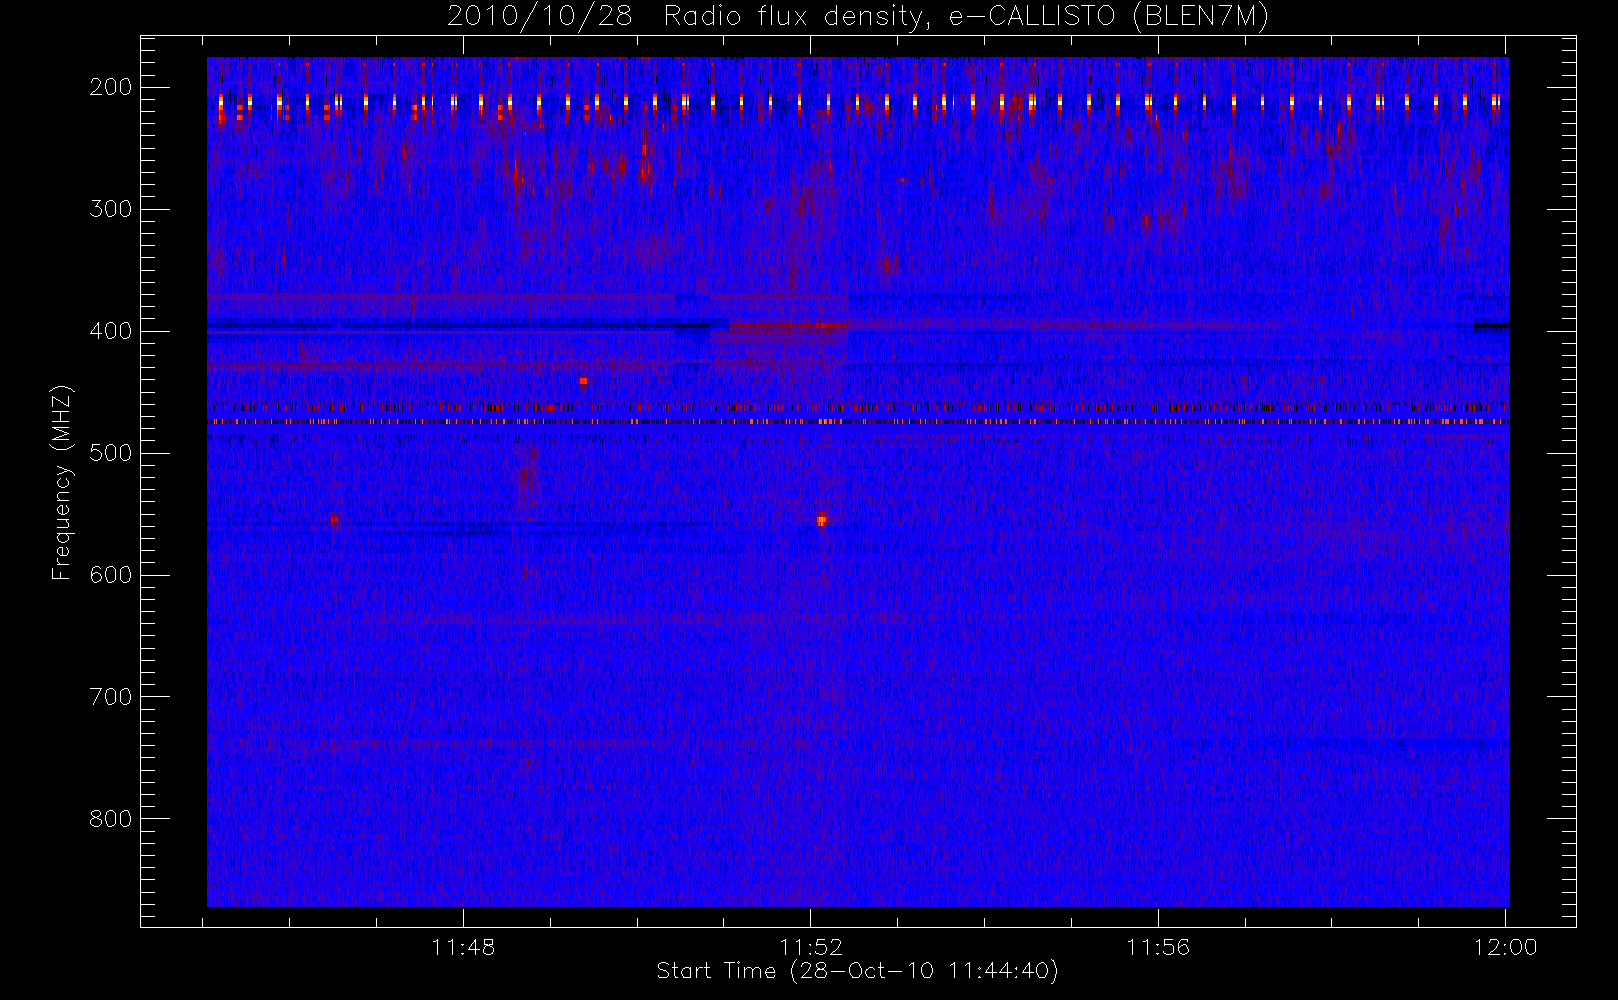Click the 300 frequency tick label
The width and height of the screenshot is (1618, 1000).
coord(110,209)
